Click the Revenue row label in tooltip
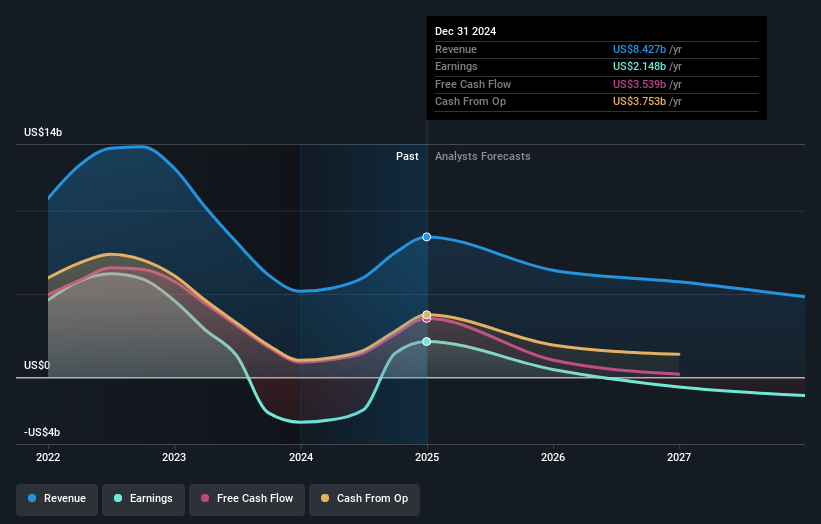Image resolution: width=821 pixels, height=524 pixels. 456,49
